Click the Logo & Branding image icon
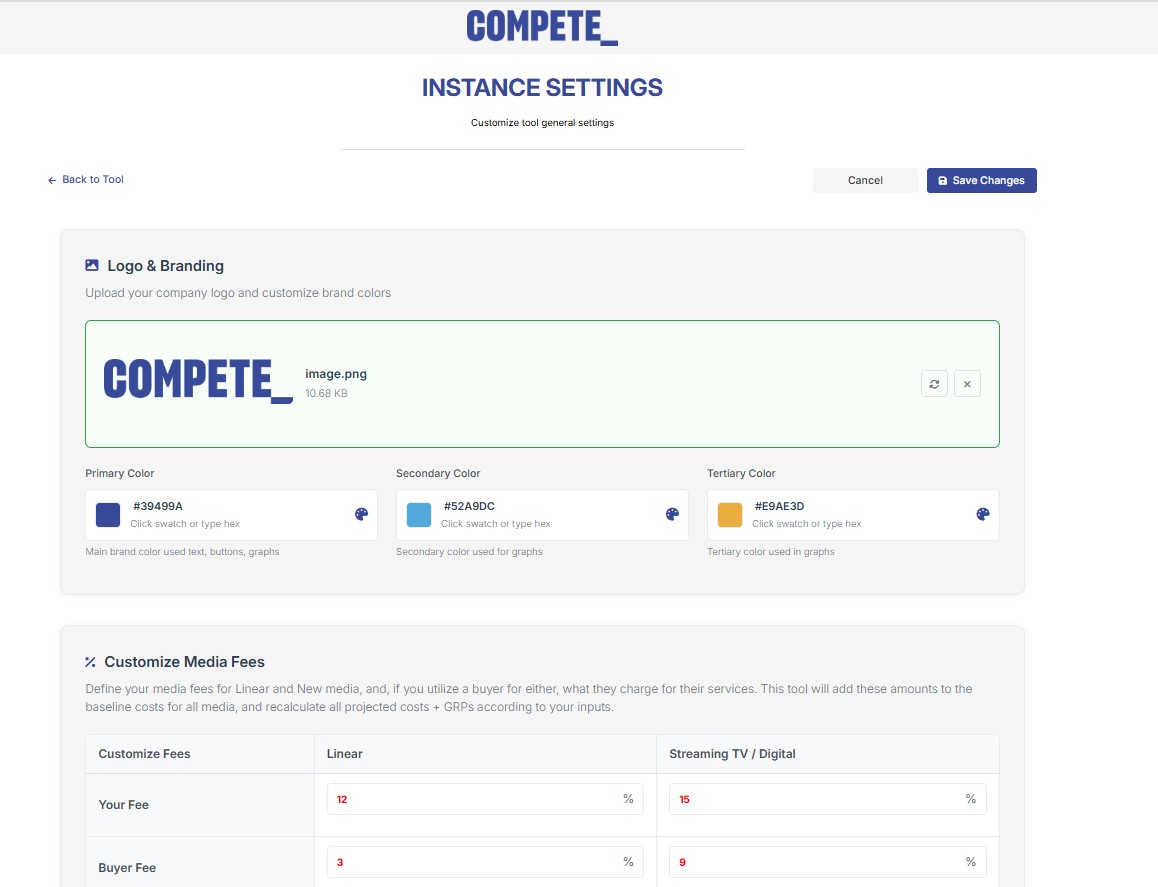This screenshot has height=887, width=1158. pos(92,265)
